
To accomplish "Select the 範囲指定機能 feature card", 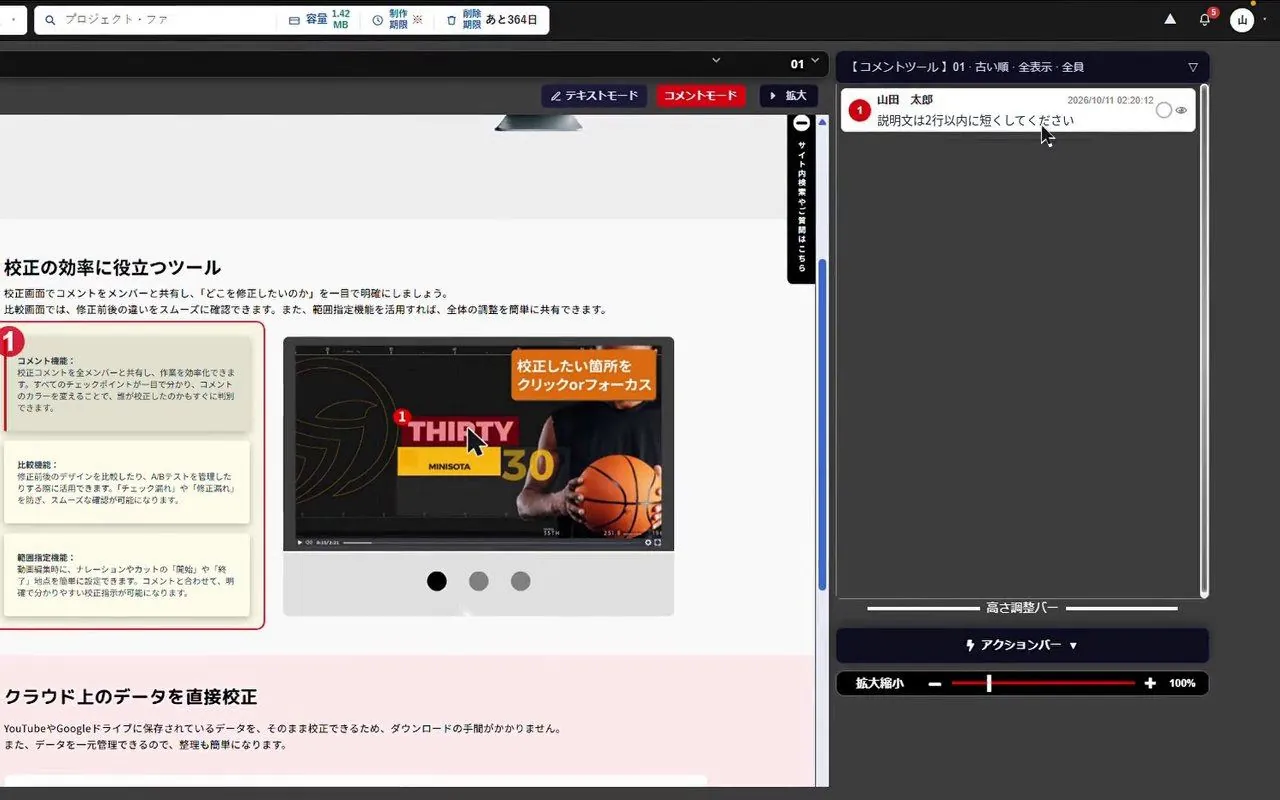I will [x=127, y=575].
